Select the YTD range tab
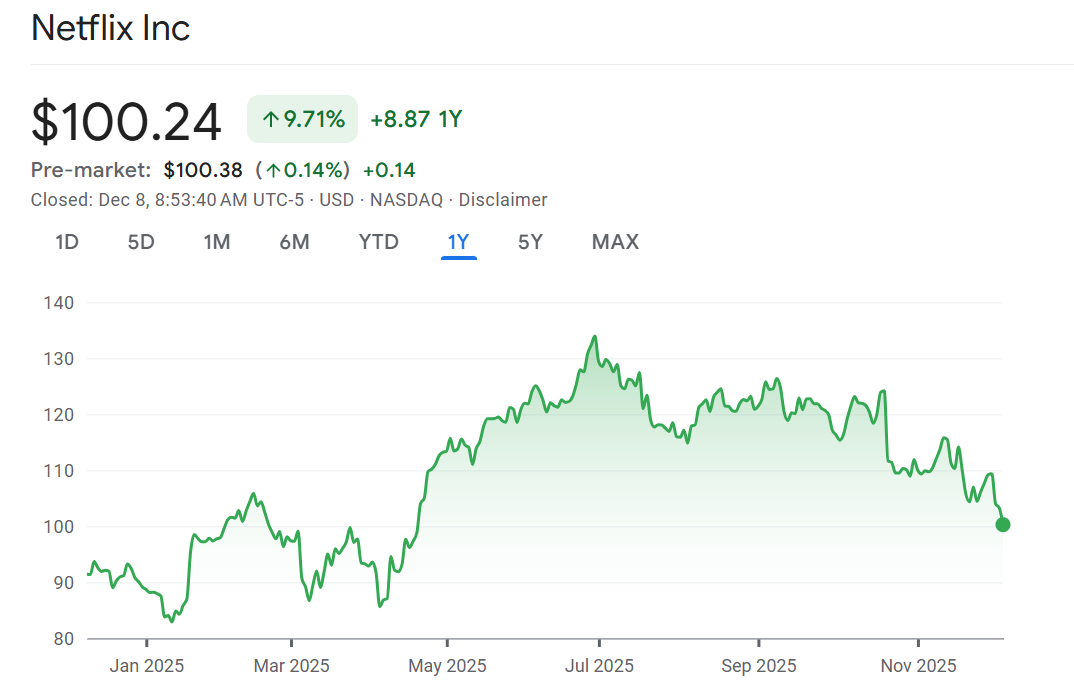This screenshot has height=697, width=1074. coord(378,242)
